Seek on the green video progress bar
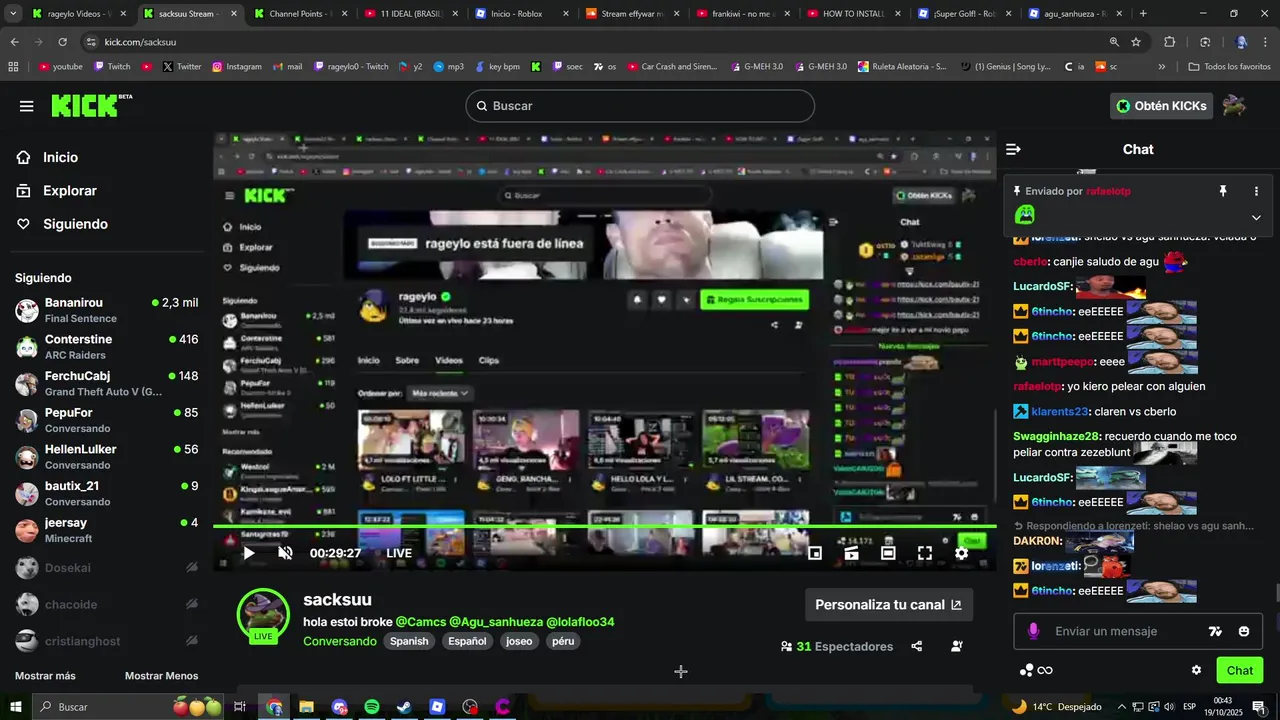The width and height of the screenshot is (1280, 720). pos(604,527)
